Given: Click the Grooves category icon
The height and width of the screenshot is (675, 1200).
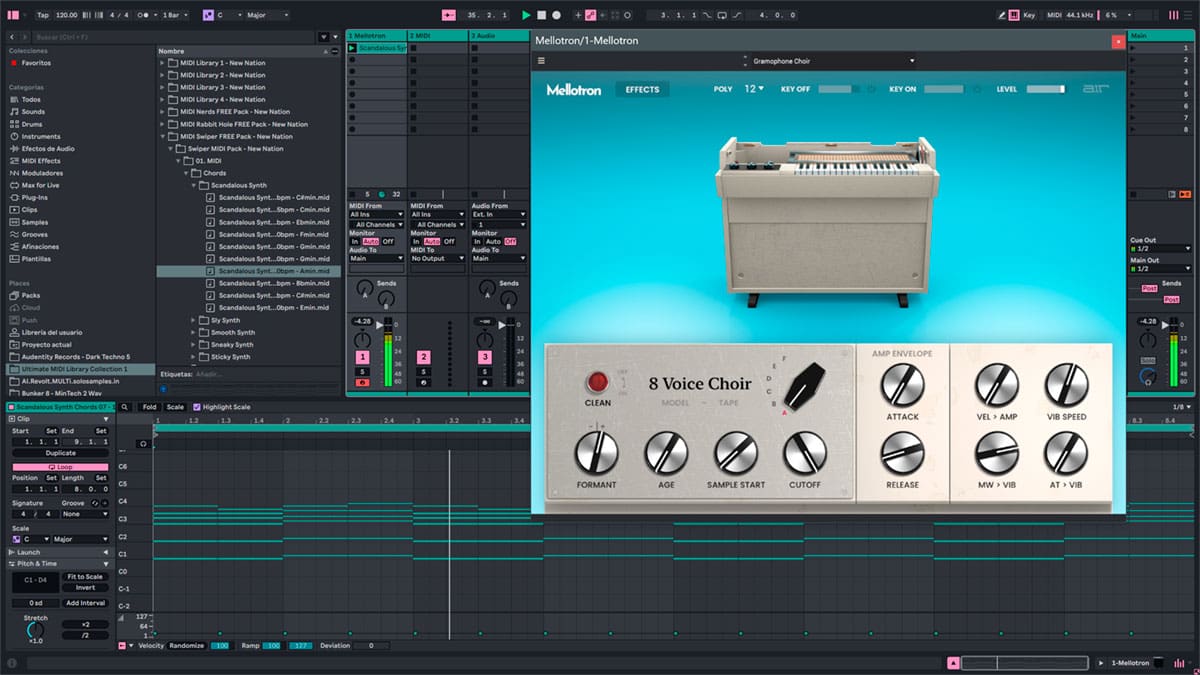Looking at the screenshot, I should click(x=13, y=234).
